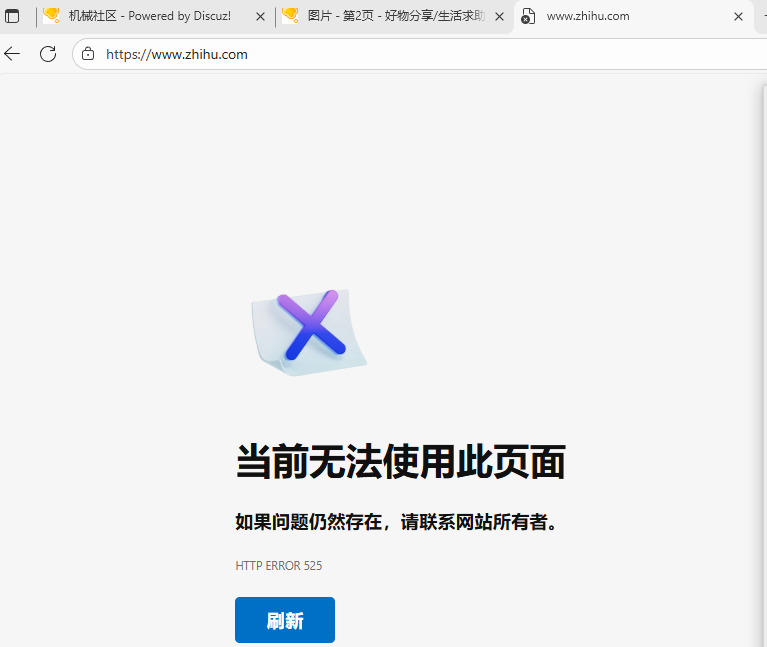Viewport: 767px width, 647px height.
Task: Click the zhihu.com URL text in address bar
Action: (x=177, y=54)
